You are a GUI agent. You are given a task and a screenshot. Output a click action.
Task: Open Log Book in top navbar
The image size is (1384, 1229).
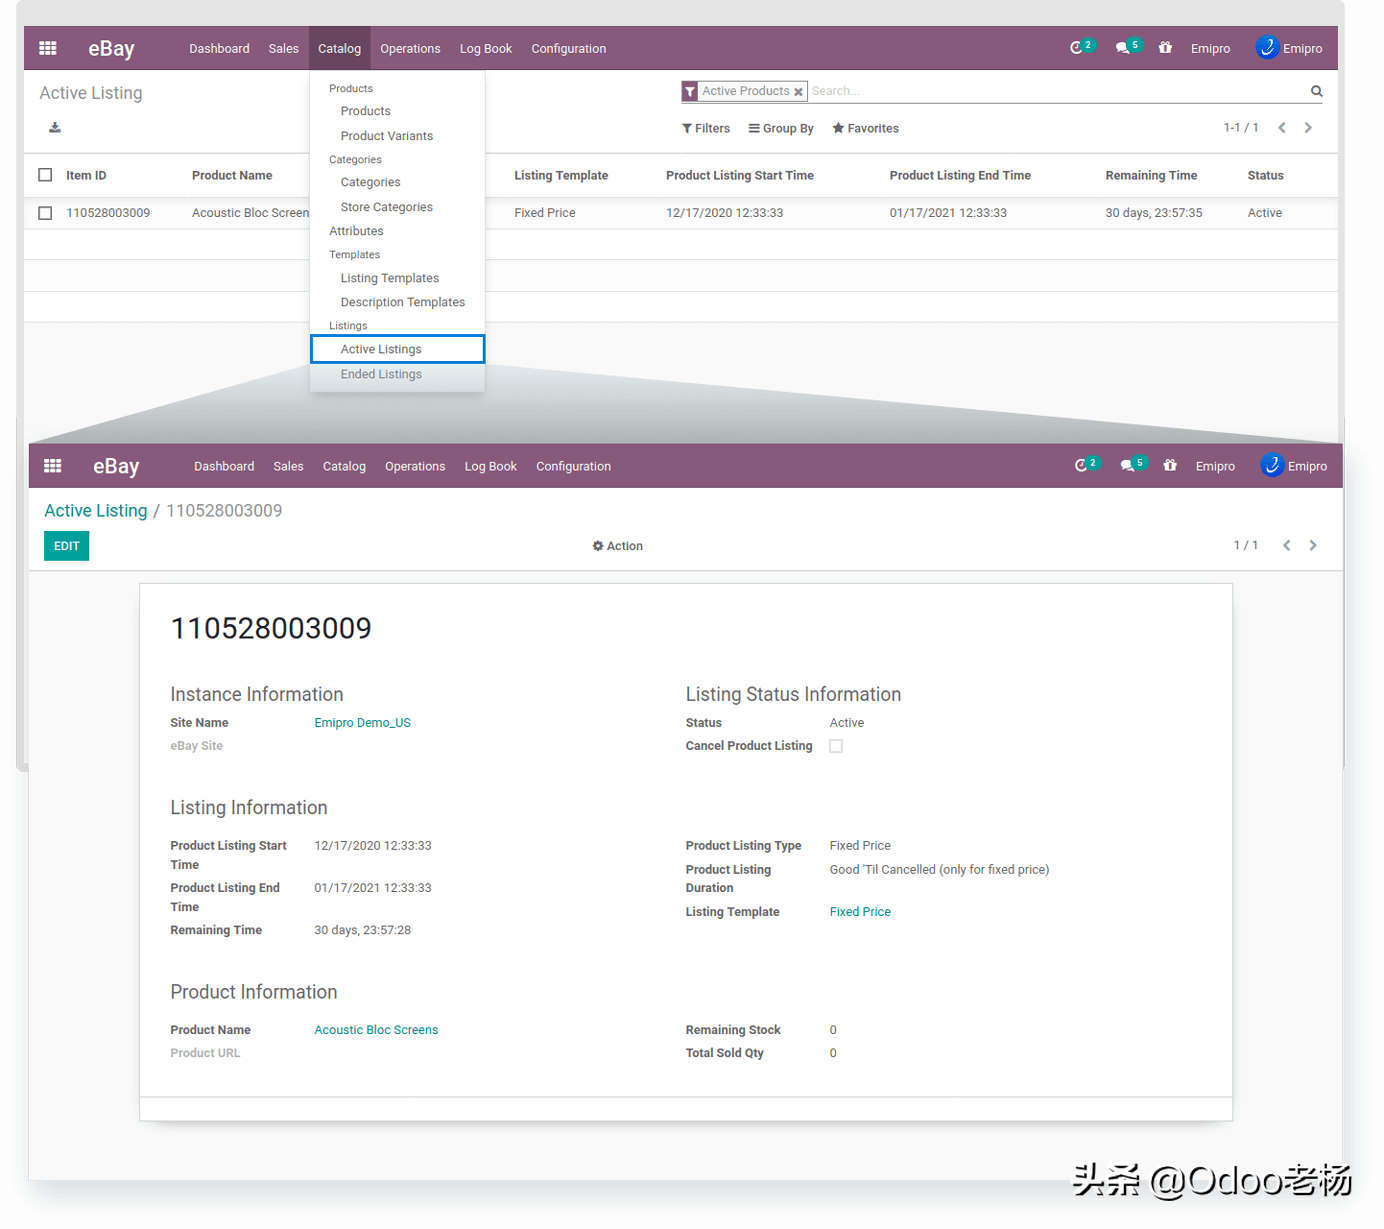[485, 48]
